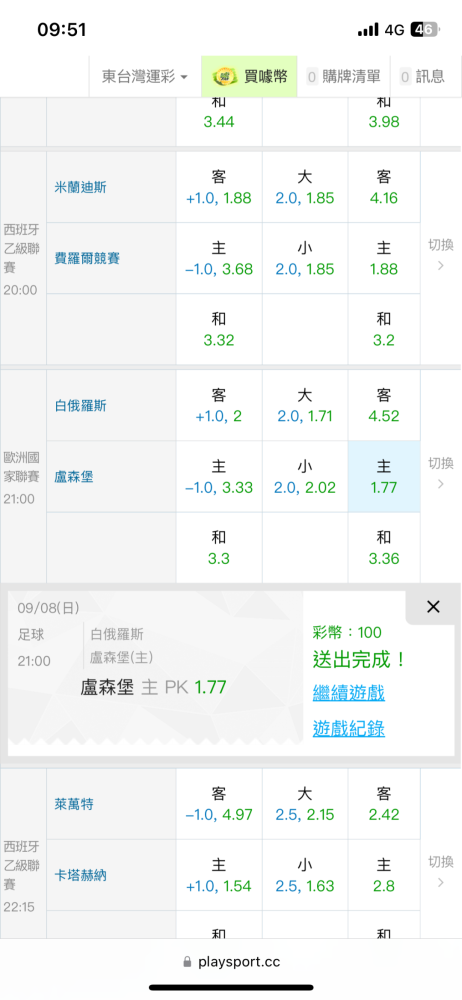The height and width of the screenshot is (1000, 462).
Task: Expand 切換 for the 萊萬特 match
Action: (x=440, y=872)
